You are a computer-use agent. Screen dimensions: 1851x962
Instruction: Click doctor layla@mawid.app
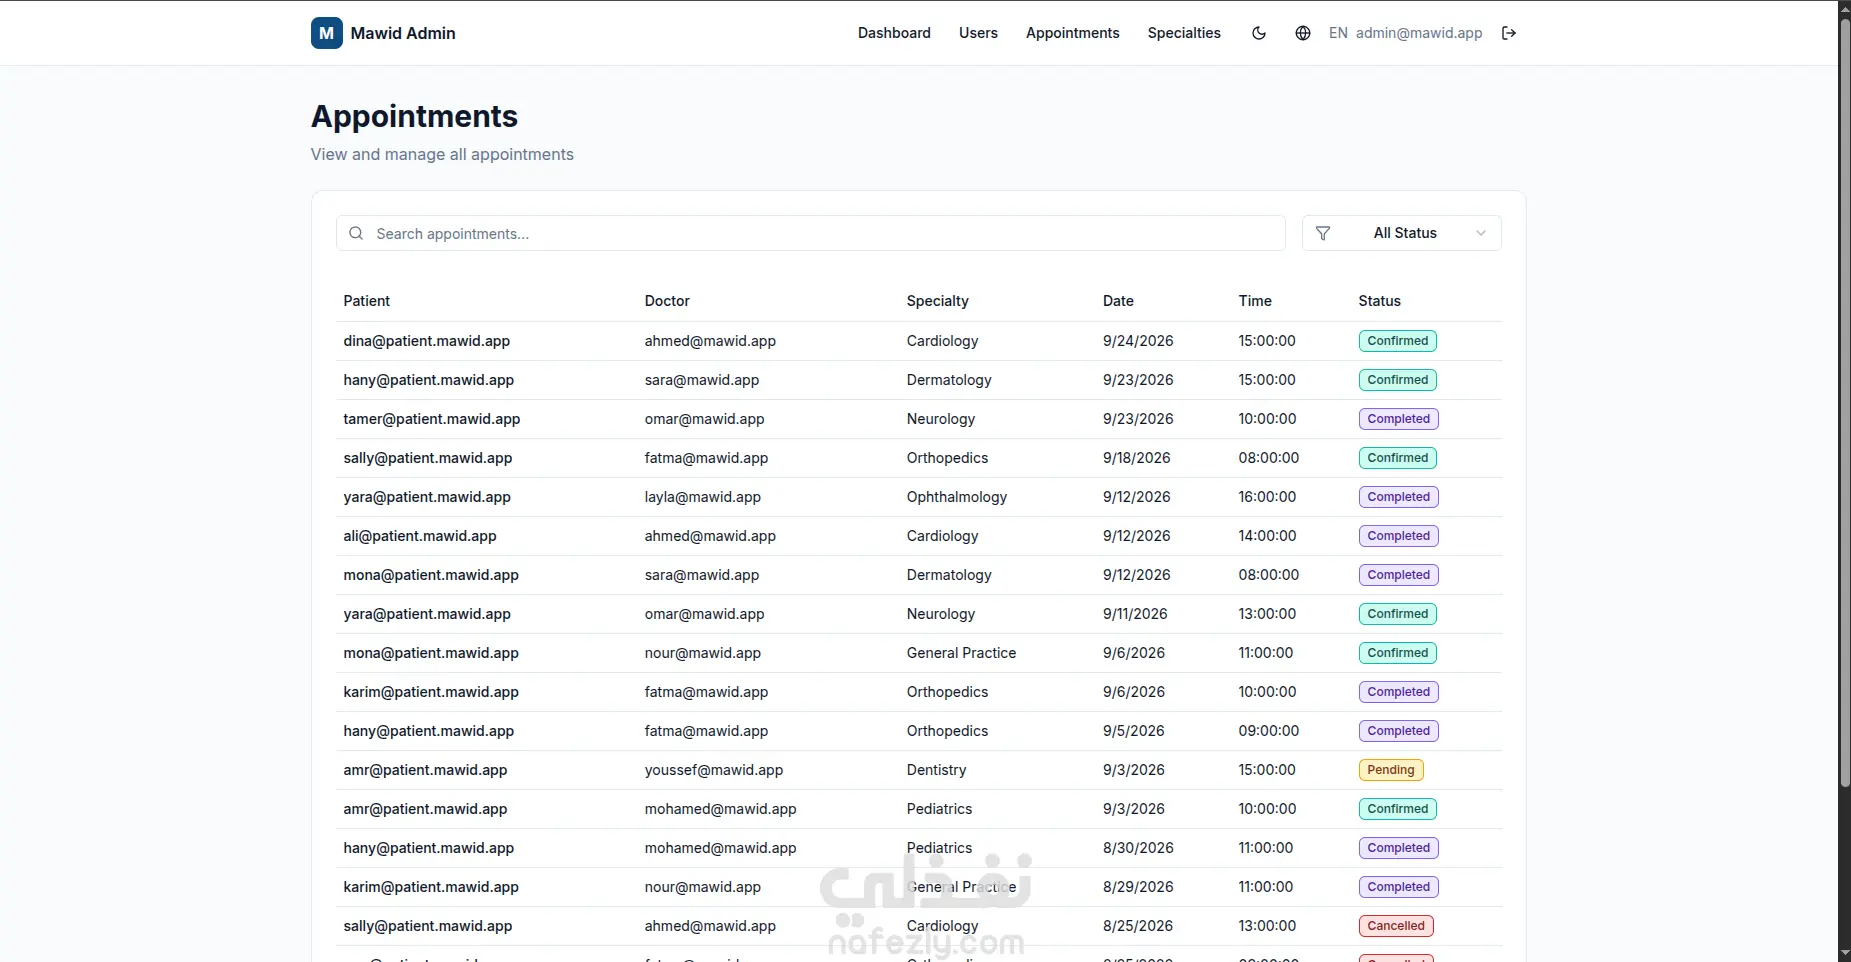pyautogui.click(x=703, y=497)
